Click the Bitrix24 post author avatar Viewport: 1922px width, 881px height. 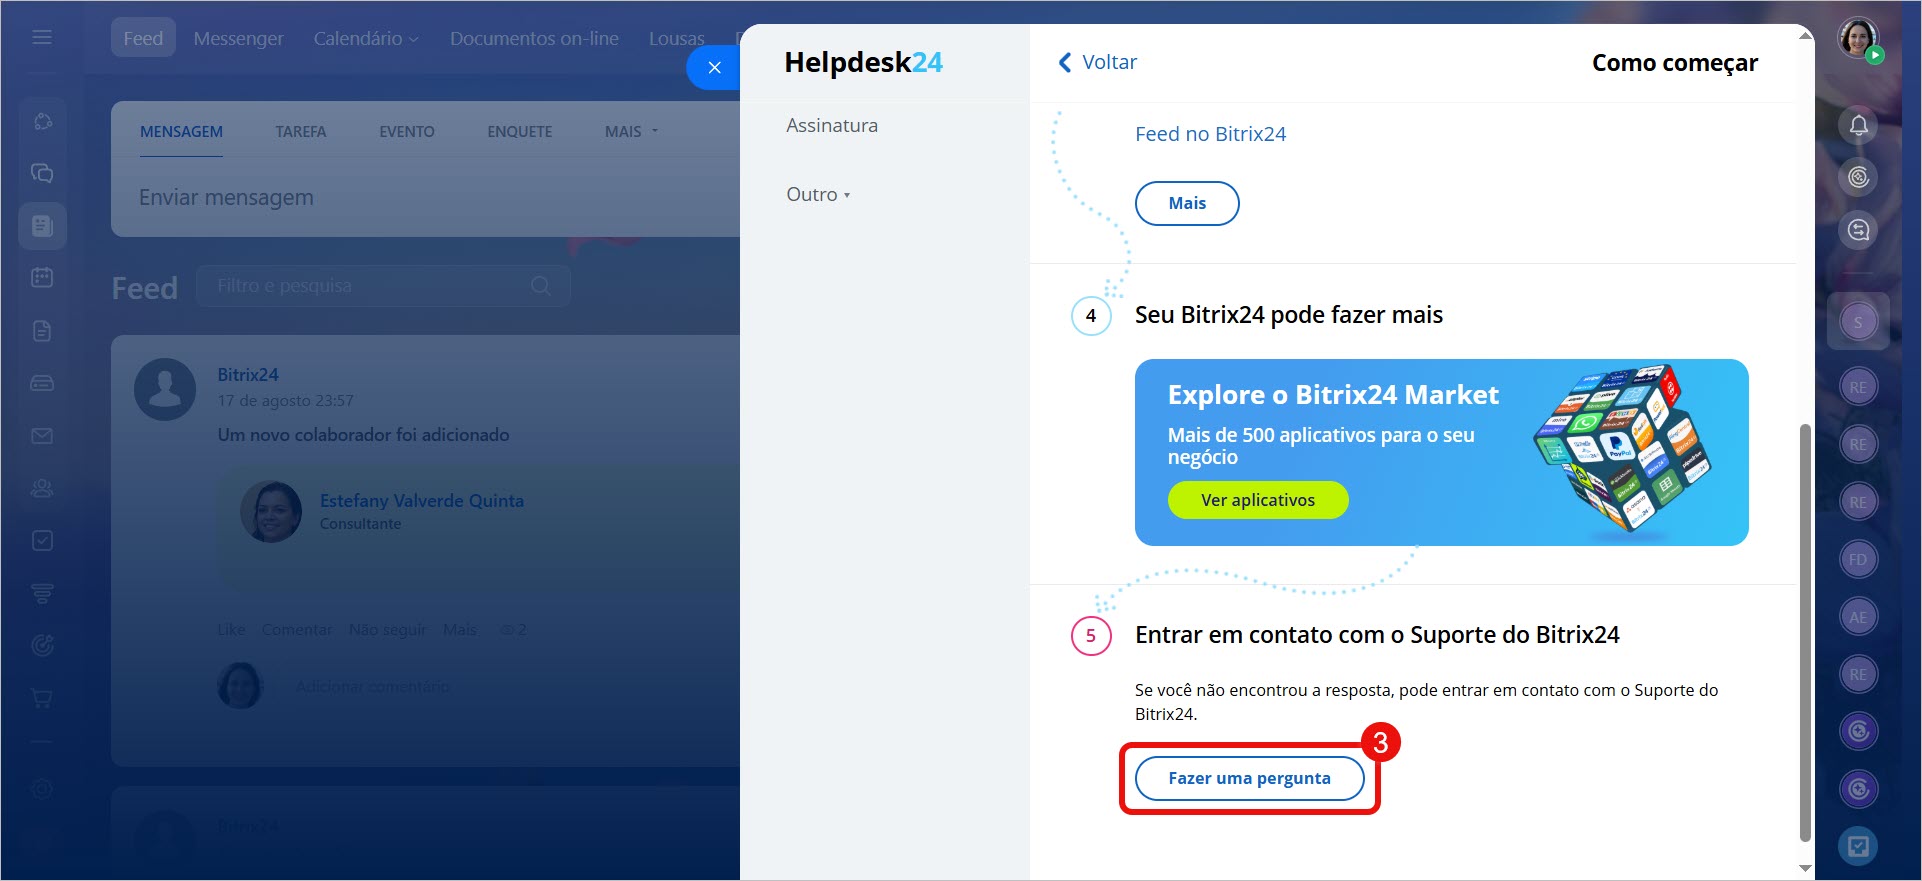(165, 389)
